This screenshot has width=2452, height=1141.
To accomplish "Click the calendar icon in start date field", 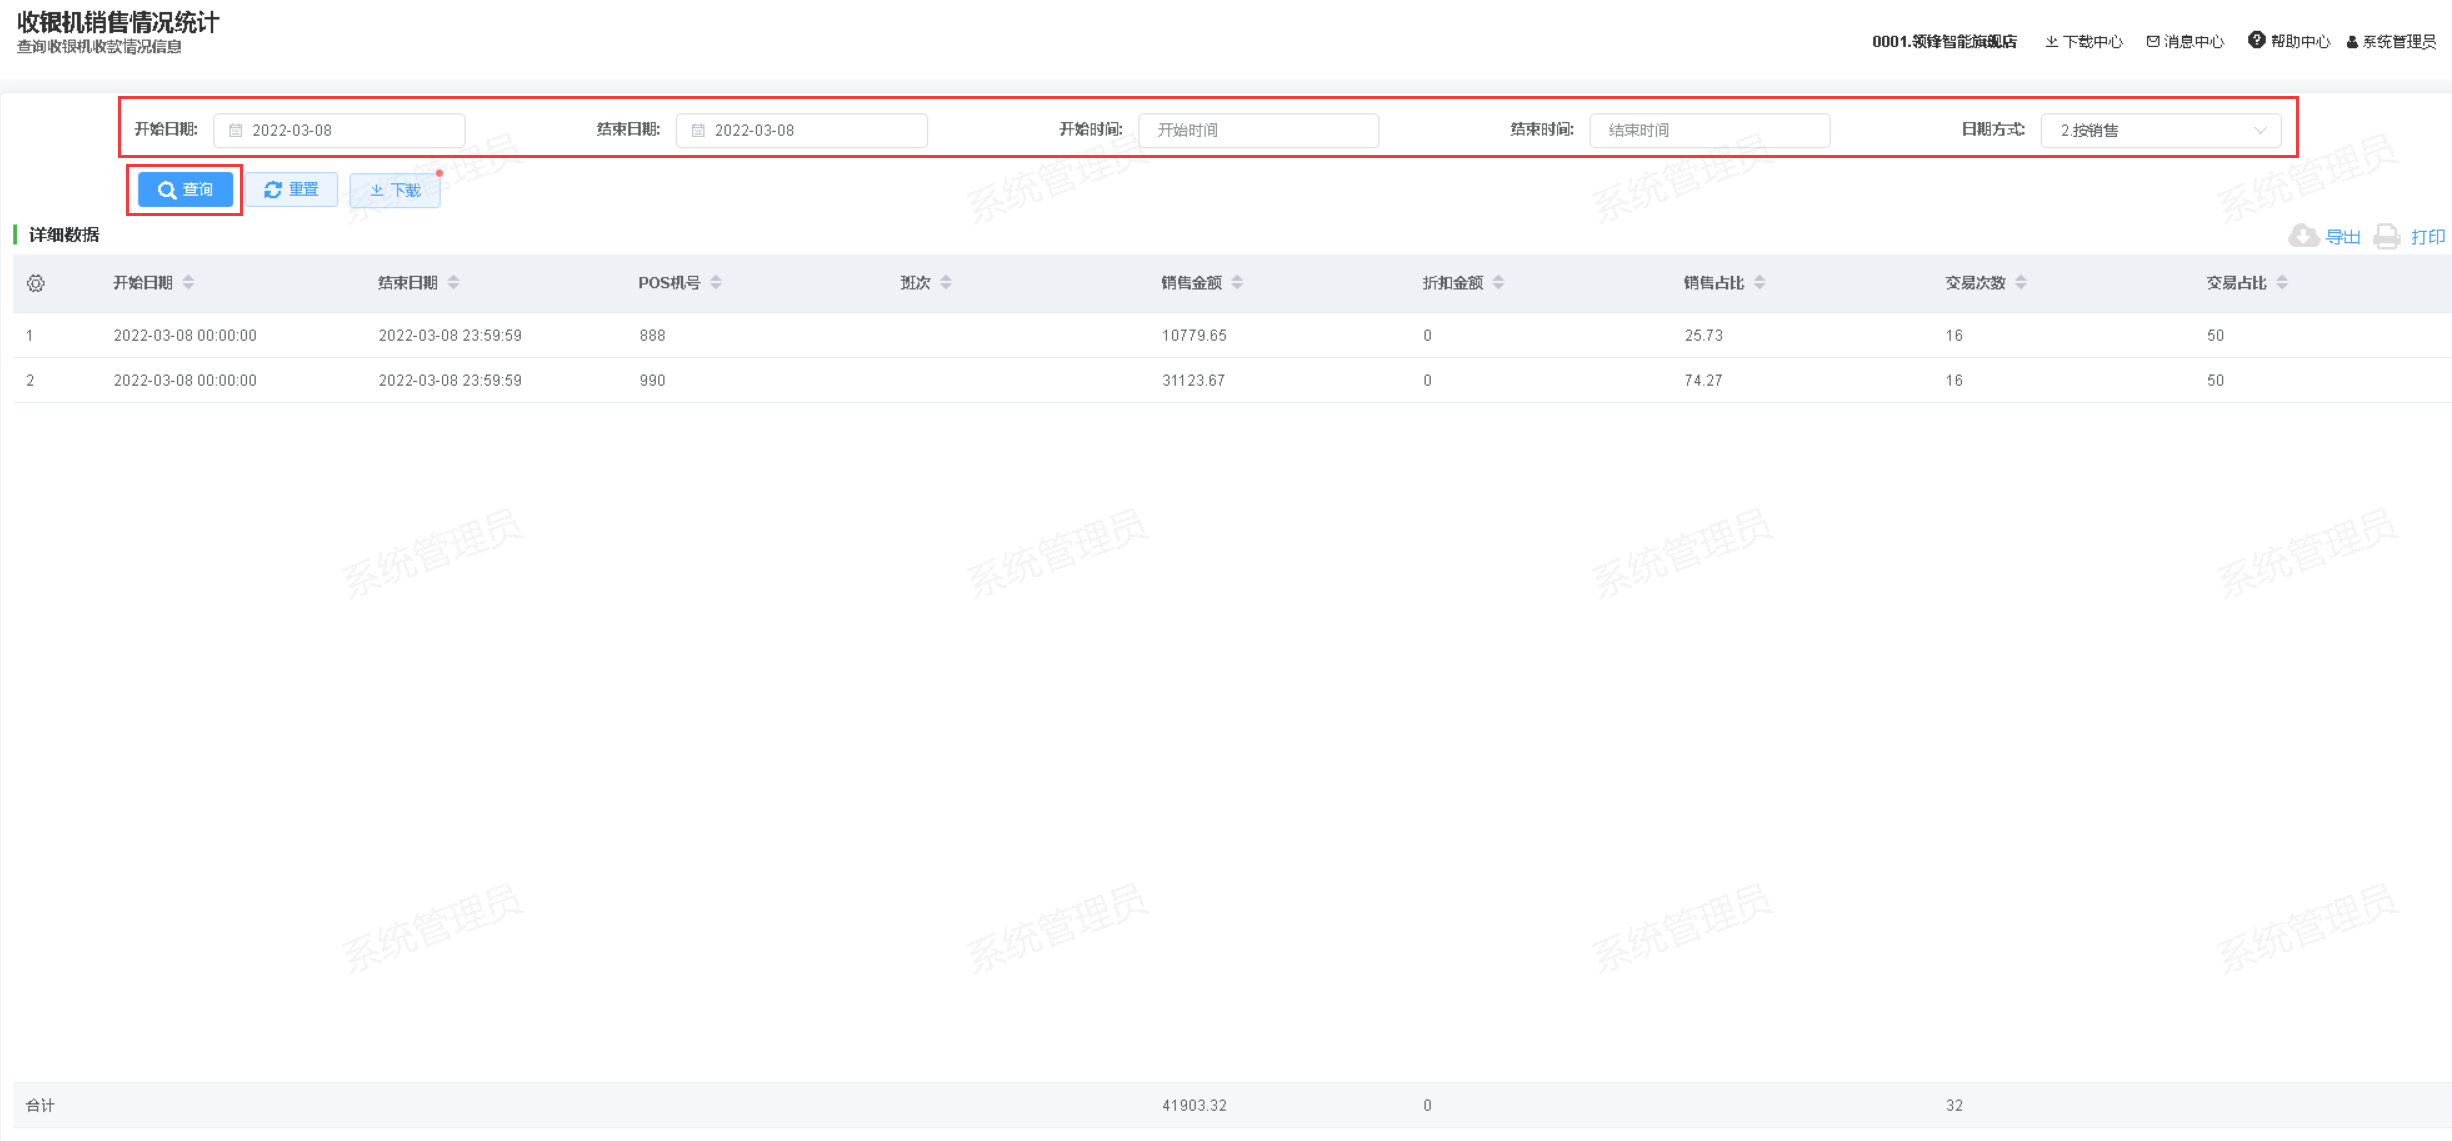I will click(236, 131).
